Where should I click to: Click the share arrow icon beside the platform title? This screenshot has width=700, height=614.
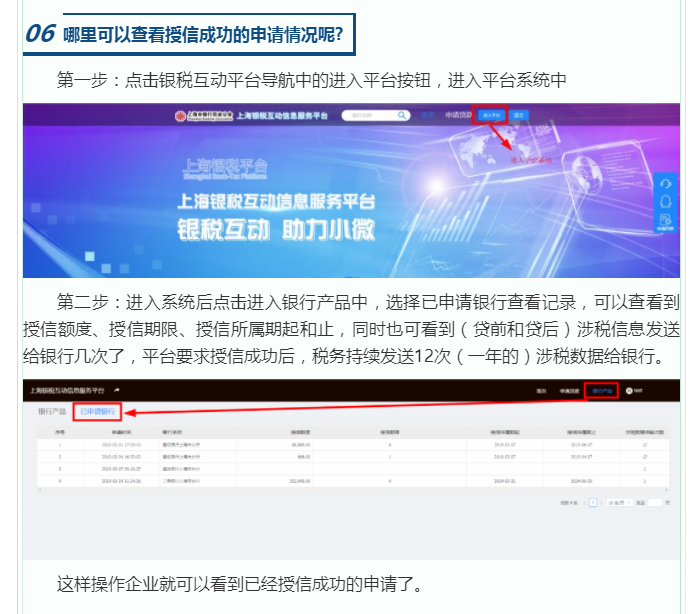point(117,389)
